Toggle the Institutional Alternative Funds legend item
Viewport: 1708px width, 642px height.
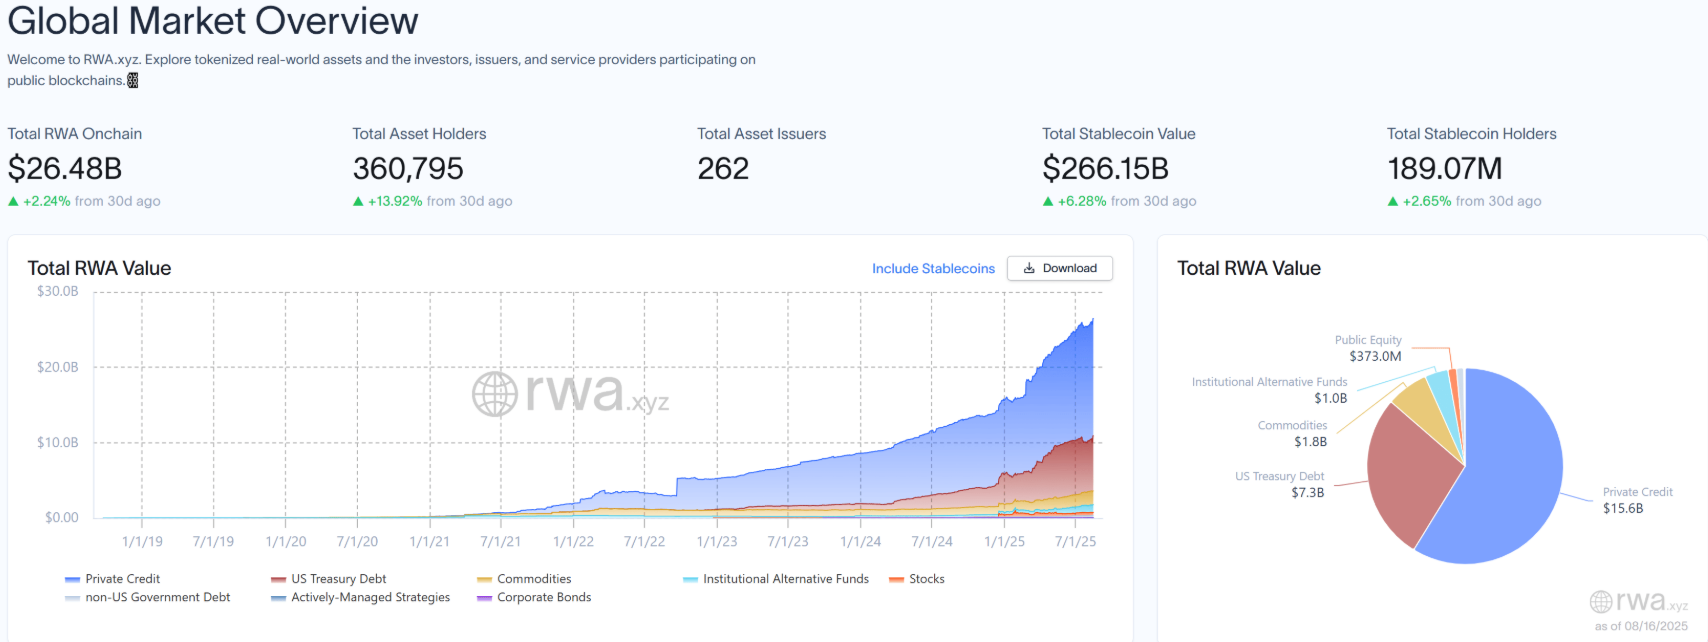point(776,579)
